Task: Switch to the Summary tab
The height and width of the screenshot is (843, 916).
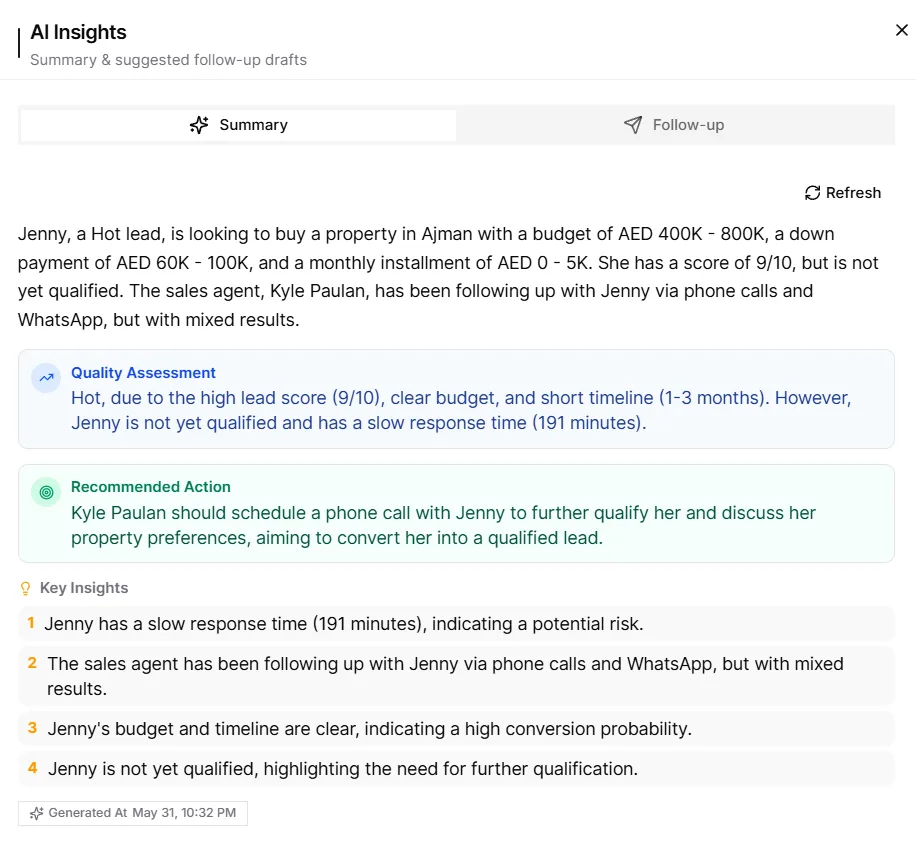Action: click(x=238, y=125)
